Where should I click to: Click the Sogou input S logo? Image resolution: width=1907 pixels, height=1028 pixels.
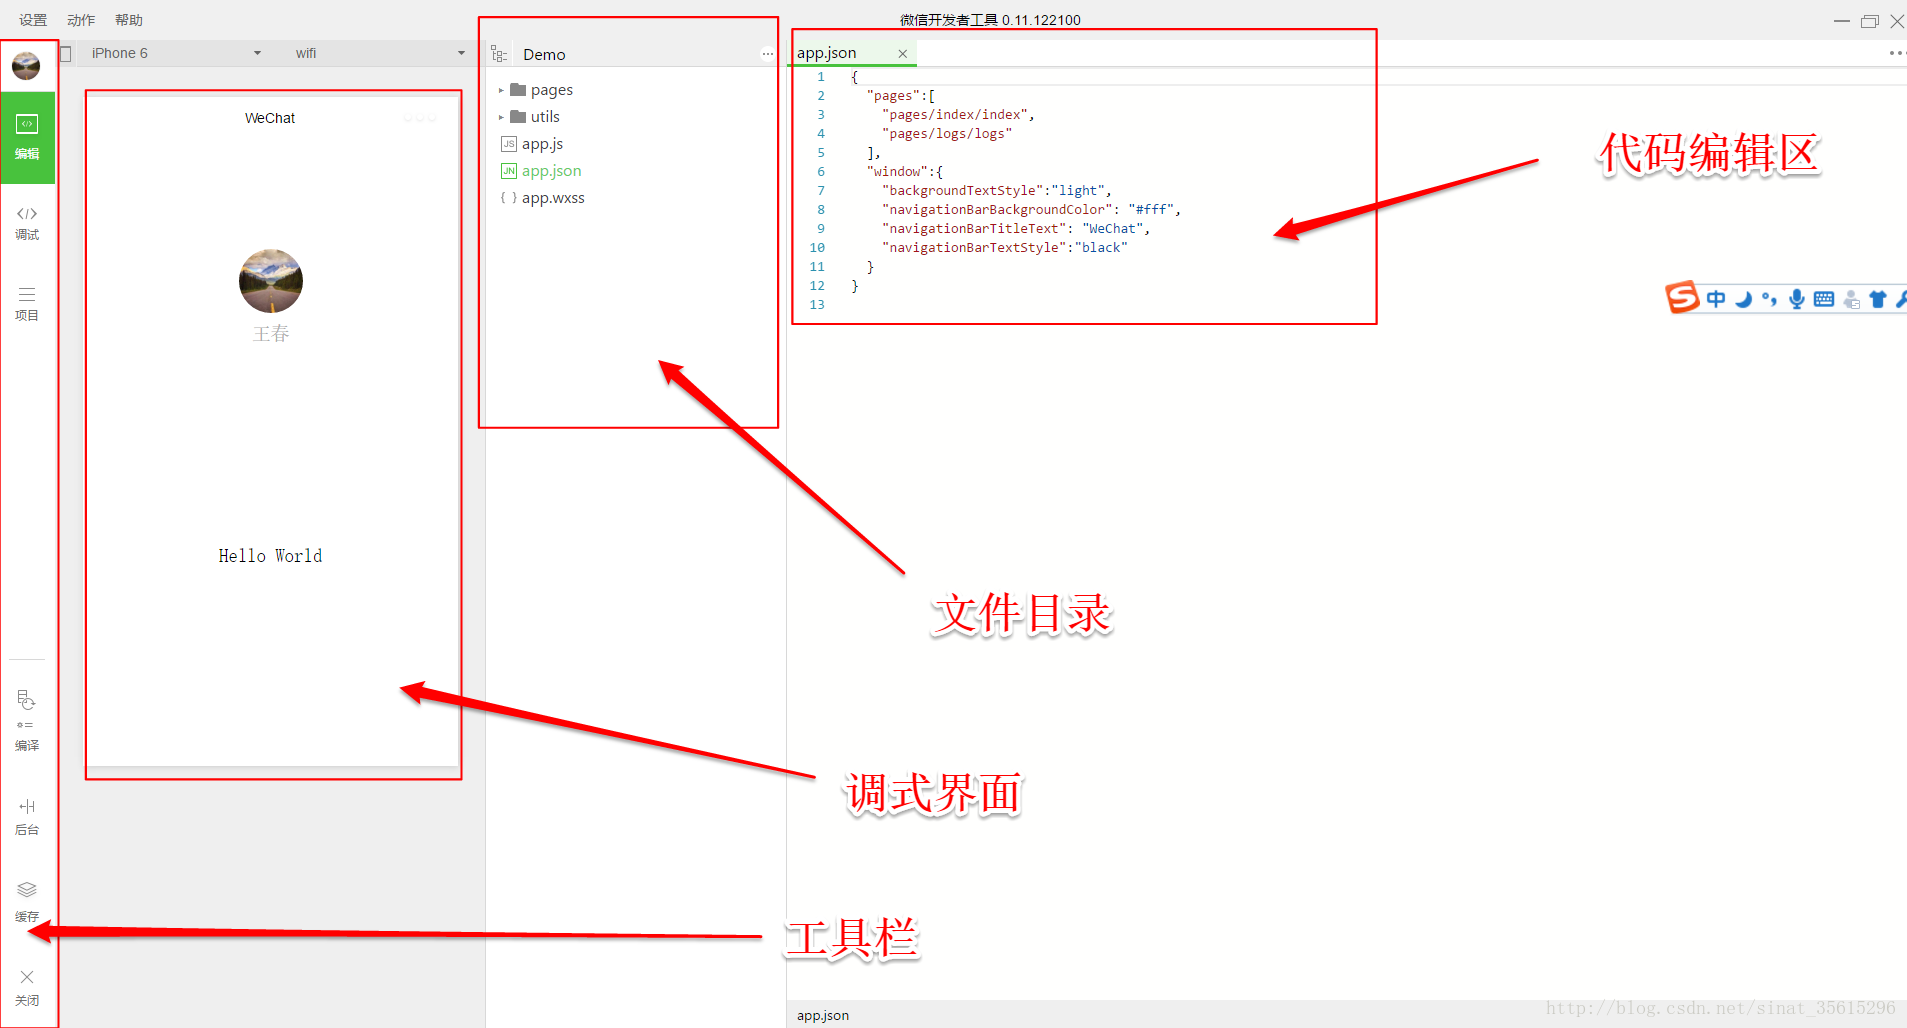1682,297
